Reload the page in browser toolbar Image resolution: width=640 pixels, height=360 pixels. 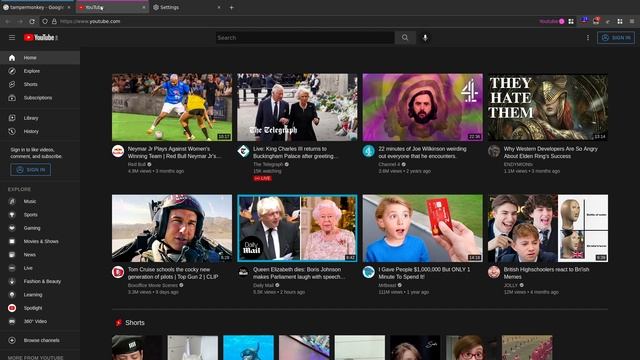point(32,21)
